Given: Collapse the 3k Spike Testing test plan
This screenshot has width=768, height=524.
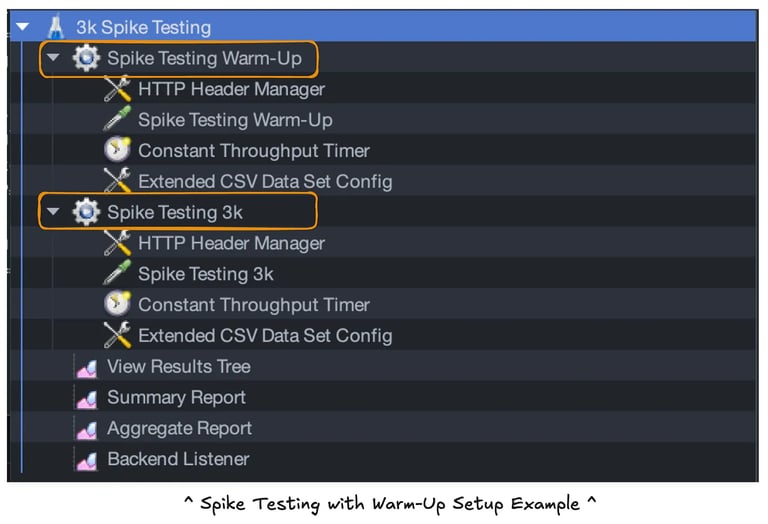Looking at the screenshot, I should click(22, 27).
